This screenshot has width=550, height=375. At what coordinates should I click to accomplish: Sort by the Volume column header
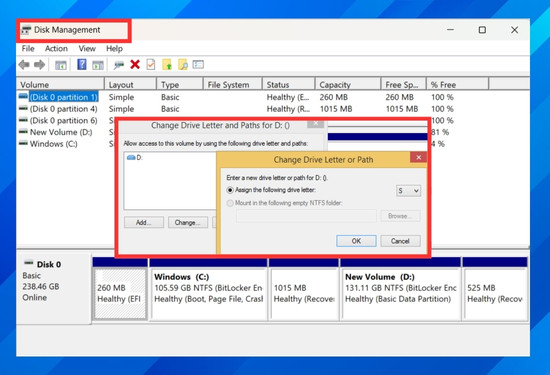tap(61, 85)
